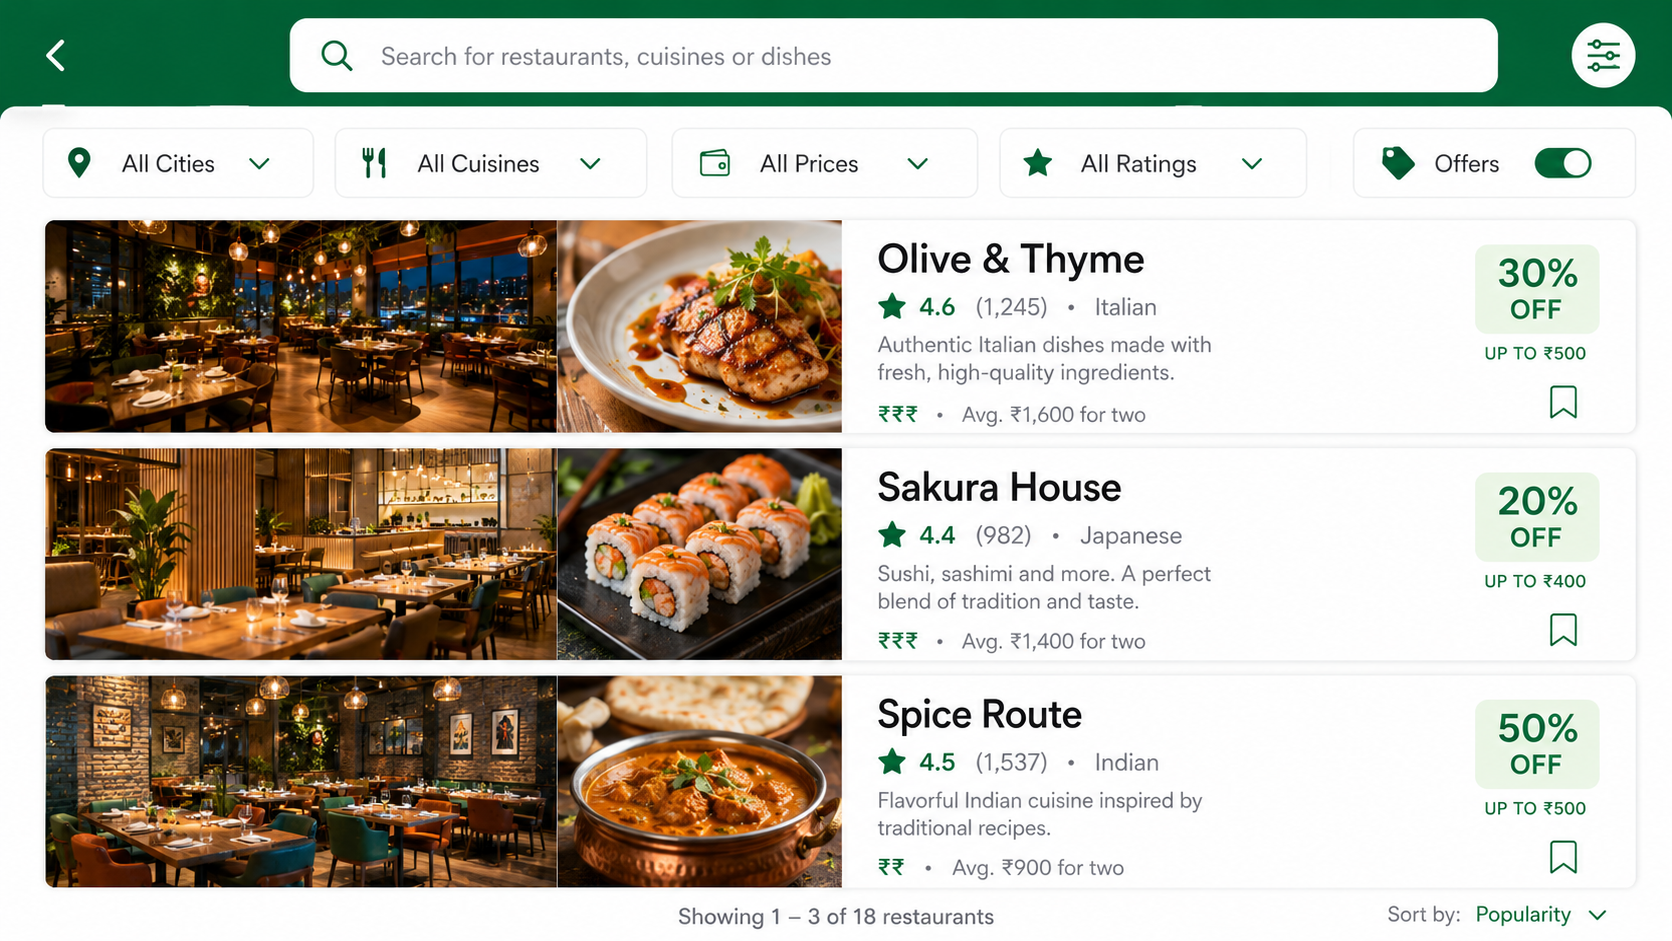This screenshot has width=1672, height=941.
Task: Select the 20% OFF offer badge
Action: coord(1537,516)
